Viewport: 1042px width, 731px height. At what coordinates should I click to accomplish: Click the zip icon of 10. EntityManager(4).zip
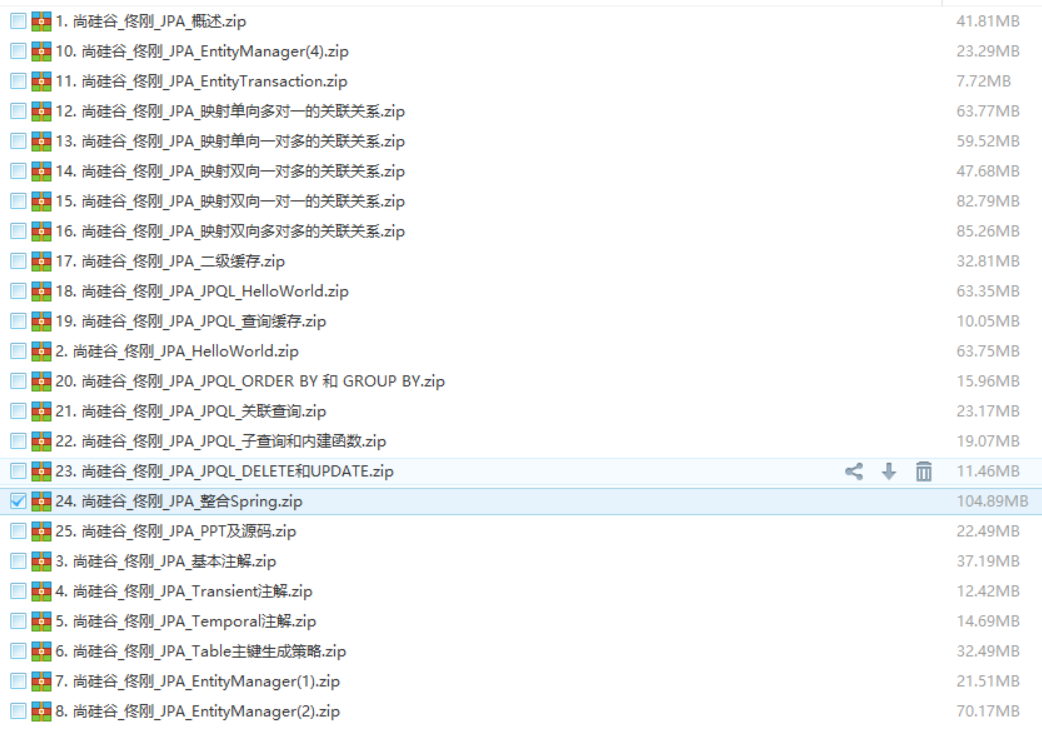[x=41, y=51]
